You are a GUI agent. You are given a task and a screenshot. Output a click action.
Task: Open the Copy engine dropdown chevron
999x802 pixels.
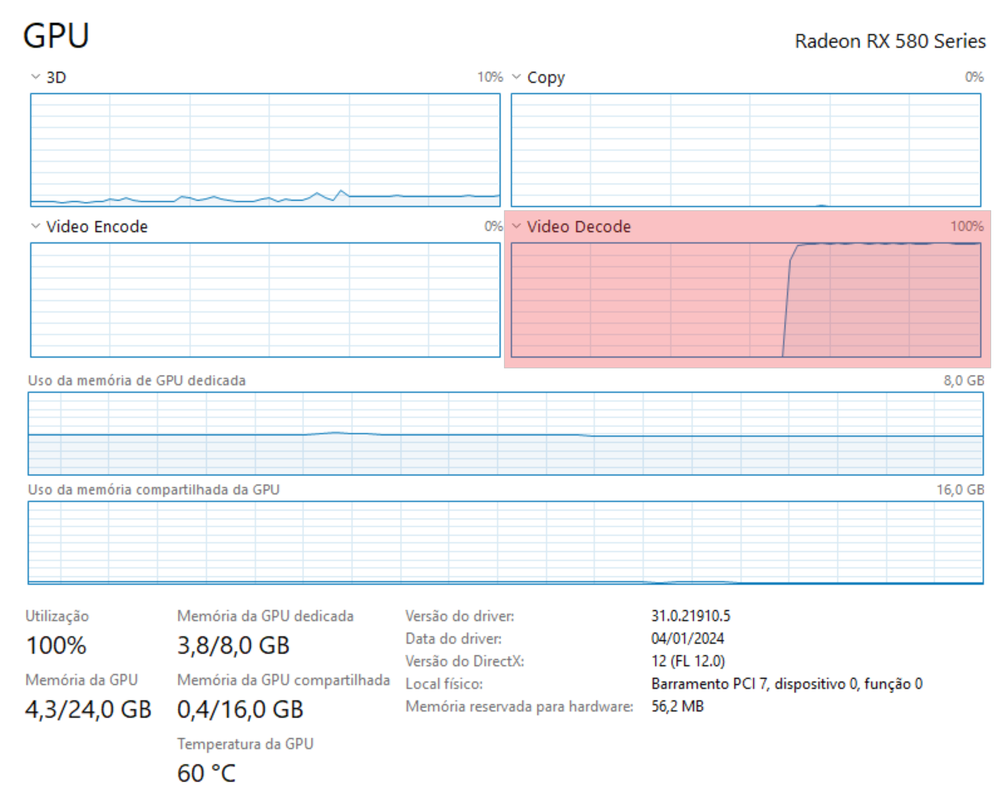tap(517, 77)
